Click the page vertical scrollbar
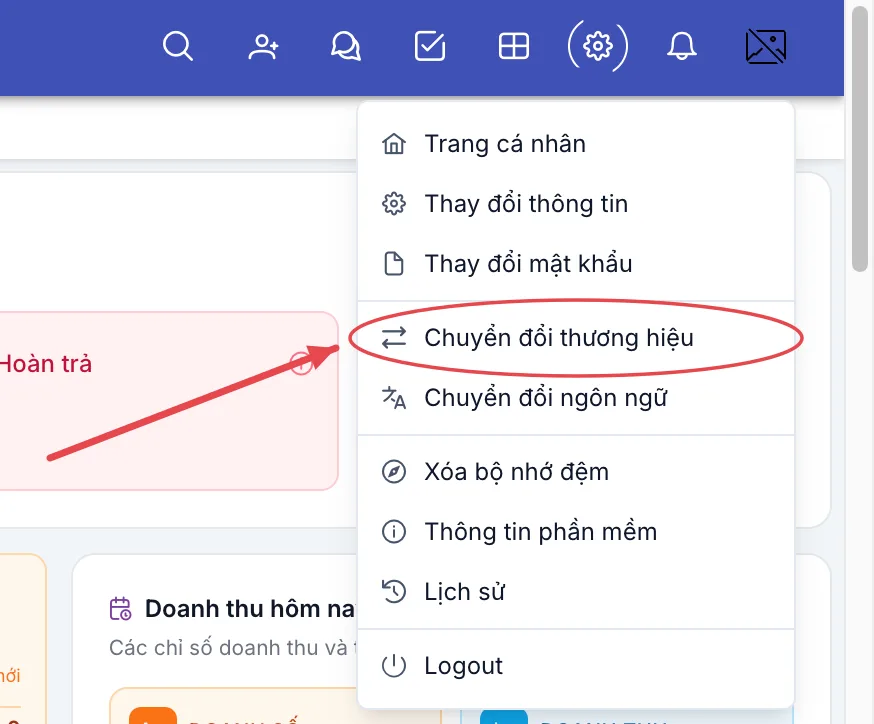 pyautogui.click(x=859, y=139)
